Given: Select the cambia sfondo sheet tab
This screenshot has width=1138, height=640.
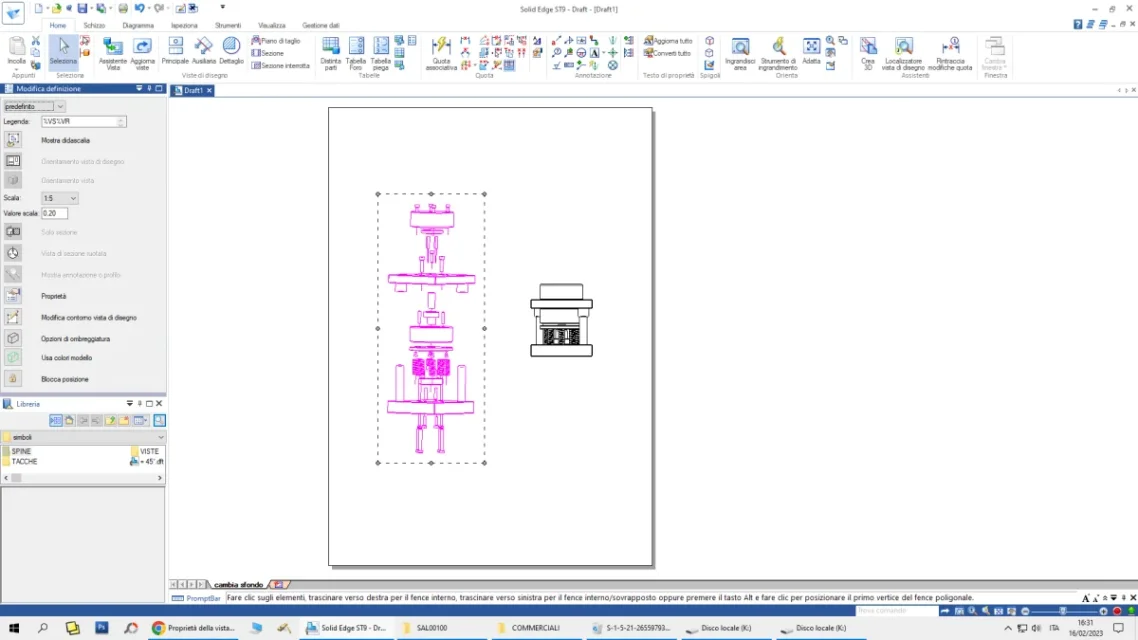Looking at the screenshot, I should 238,585.
